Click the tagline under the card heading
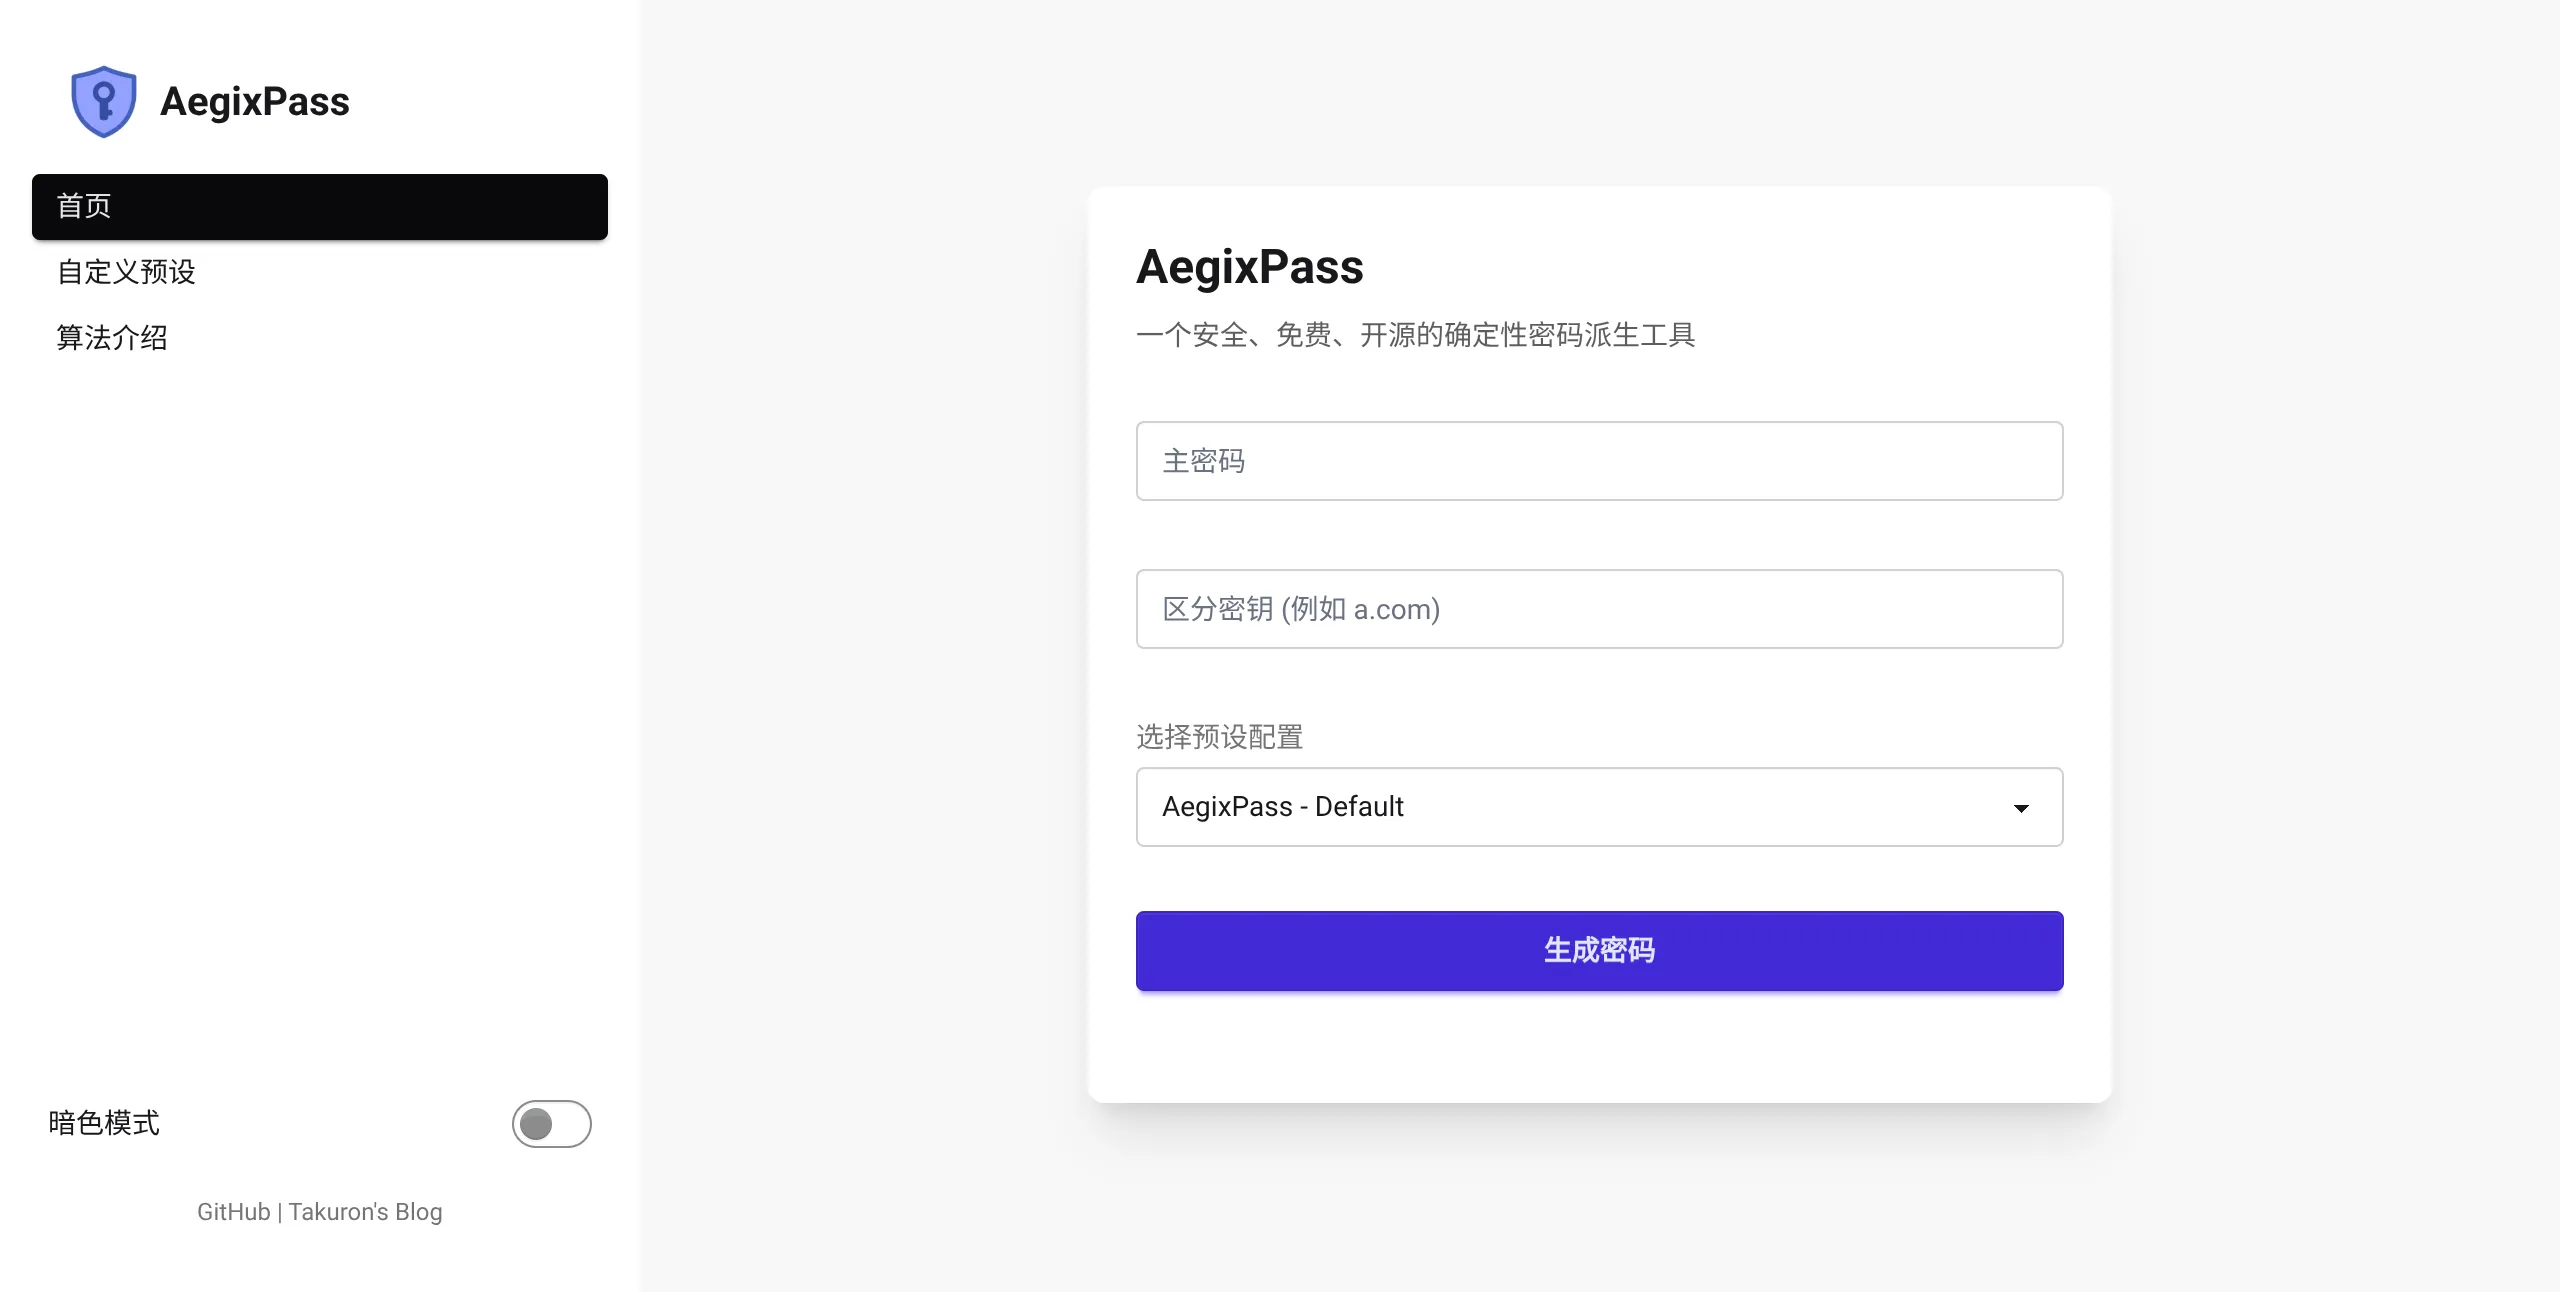Image resolution: width=2560 pixels, height=1292 pixels. [x=1415, y=335]
